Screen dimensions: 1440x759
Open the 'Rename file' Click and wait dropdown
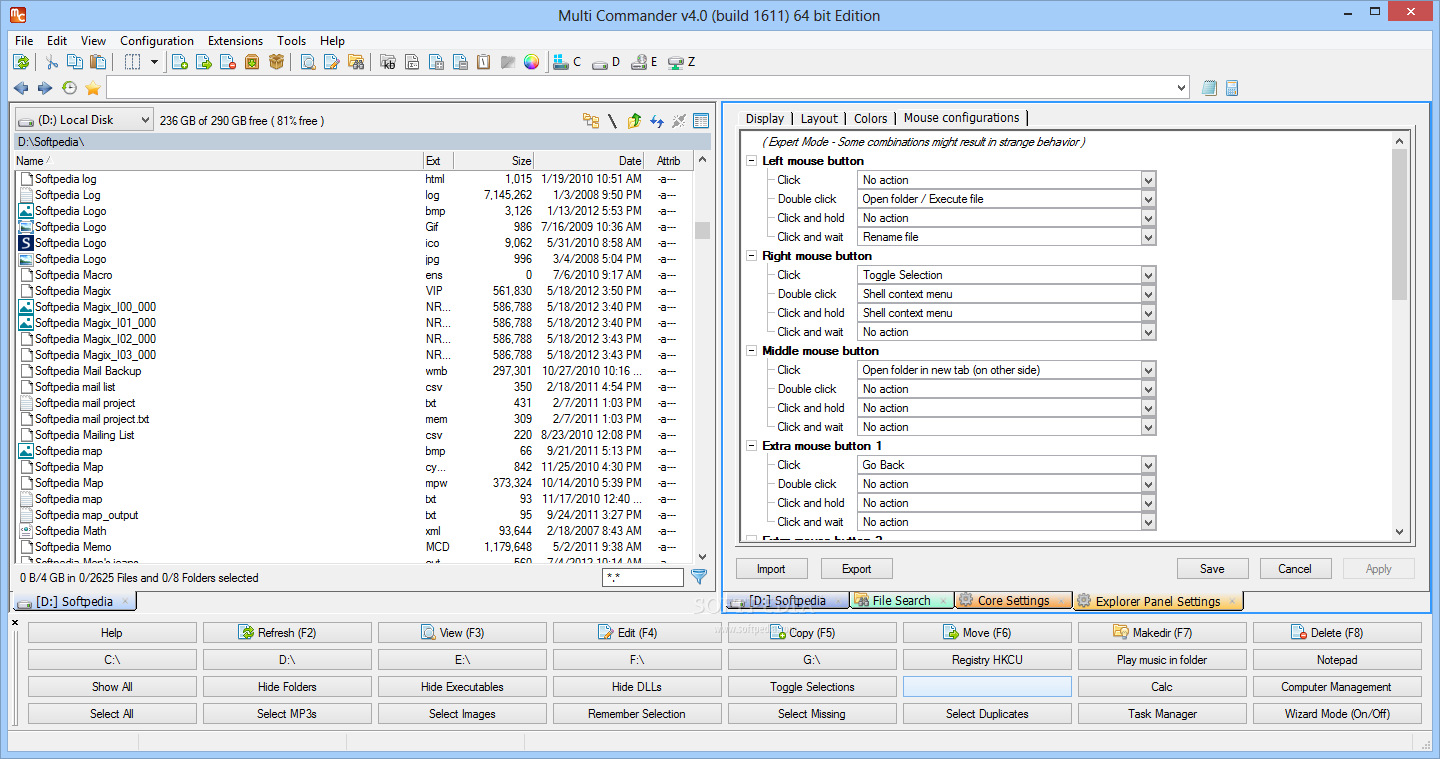tap(1148, 237)
